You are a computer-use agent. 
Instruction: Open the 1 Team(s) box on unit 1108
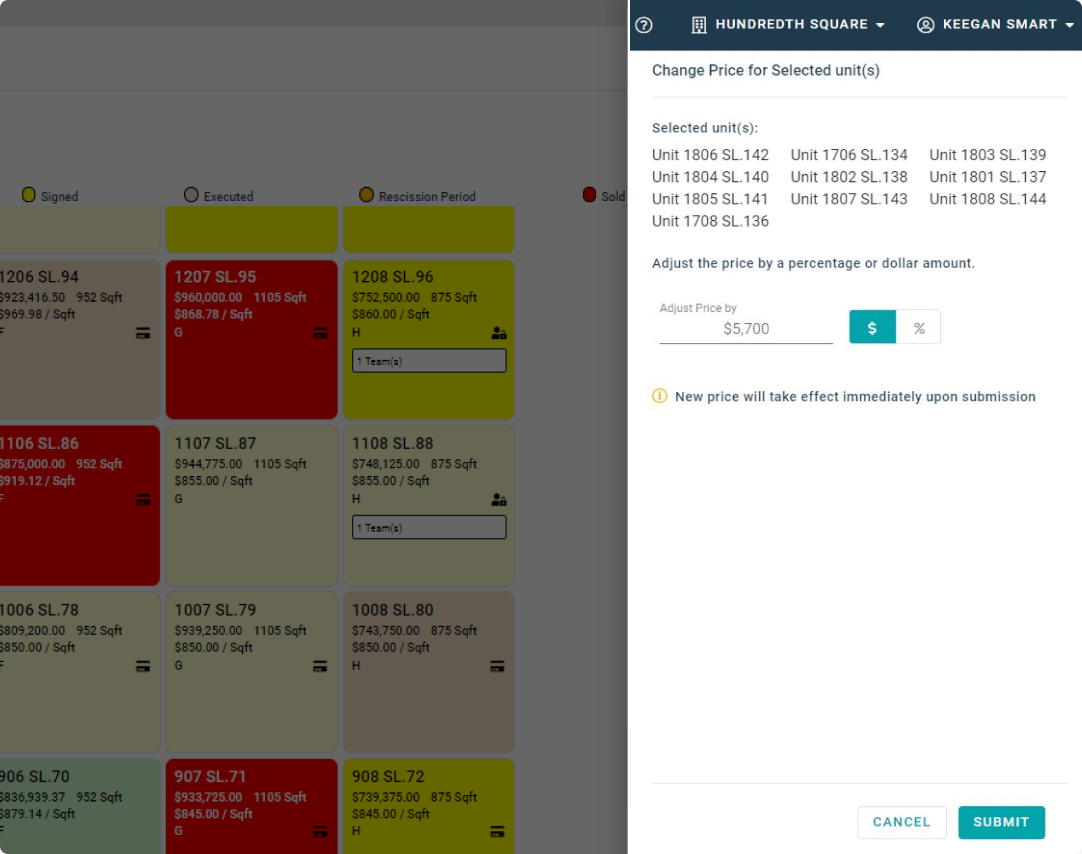click(429, 528)
